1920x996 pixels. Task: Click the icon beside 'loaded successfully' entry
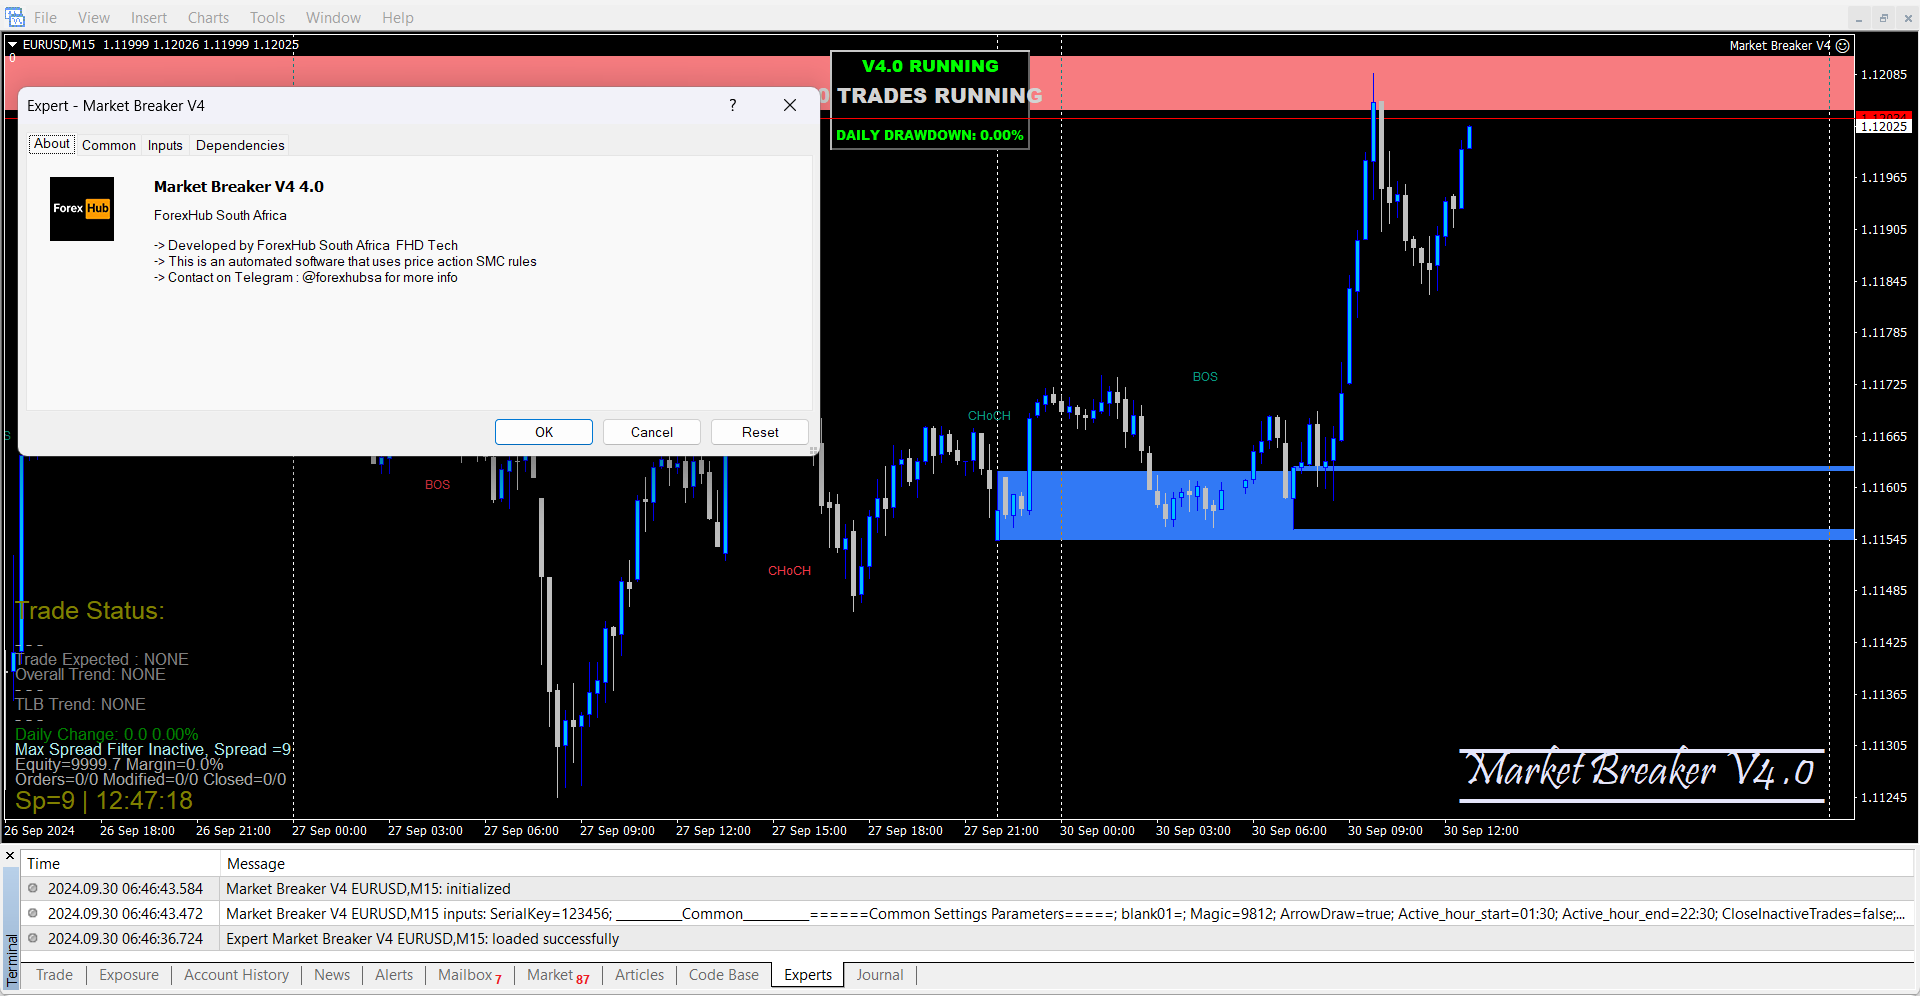pos(33,938)
